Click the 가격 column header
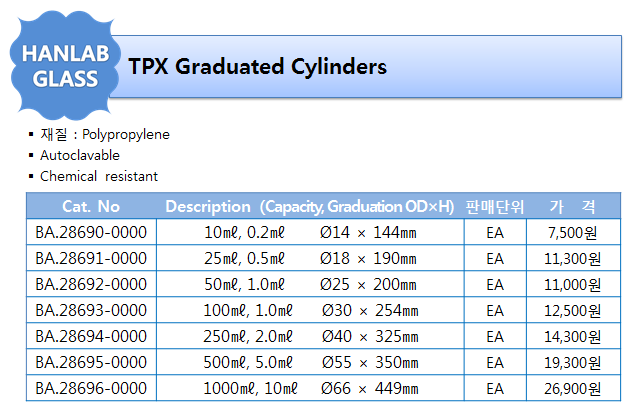The width and height of the screenshot is (640, 418). click(573, 207)
